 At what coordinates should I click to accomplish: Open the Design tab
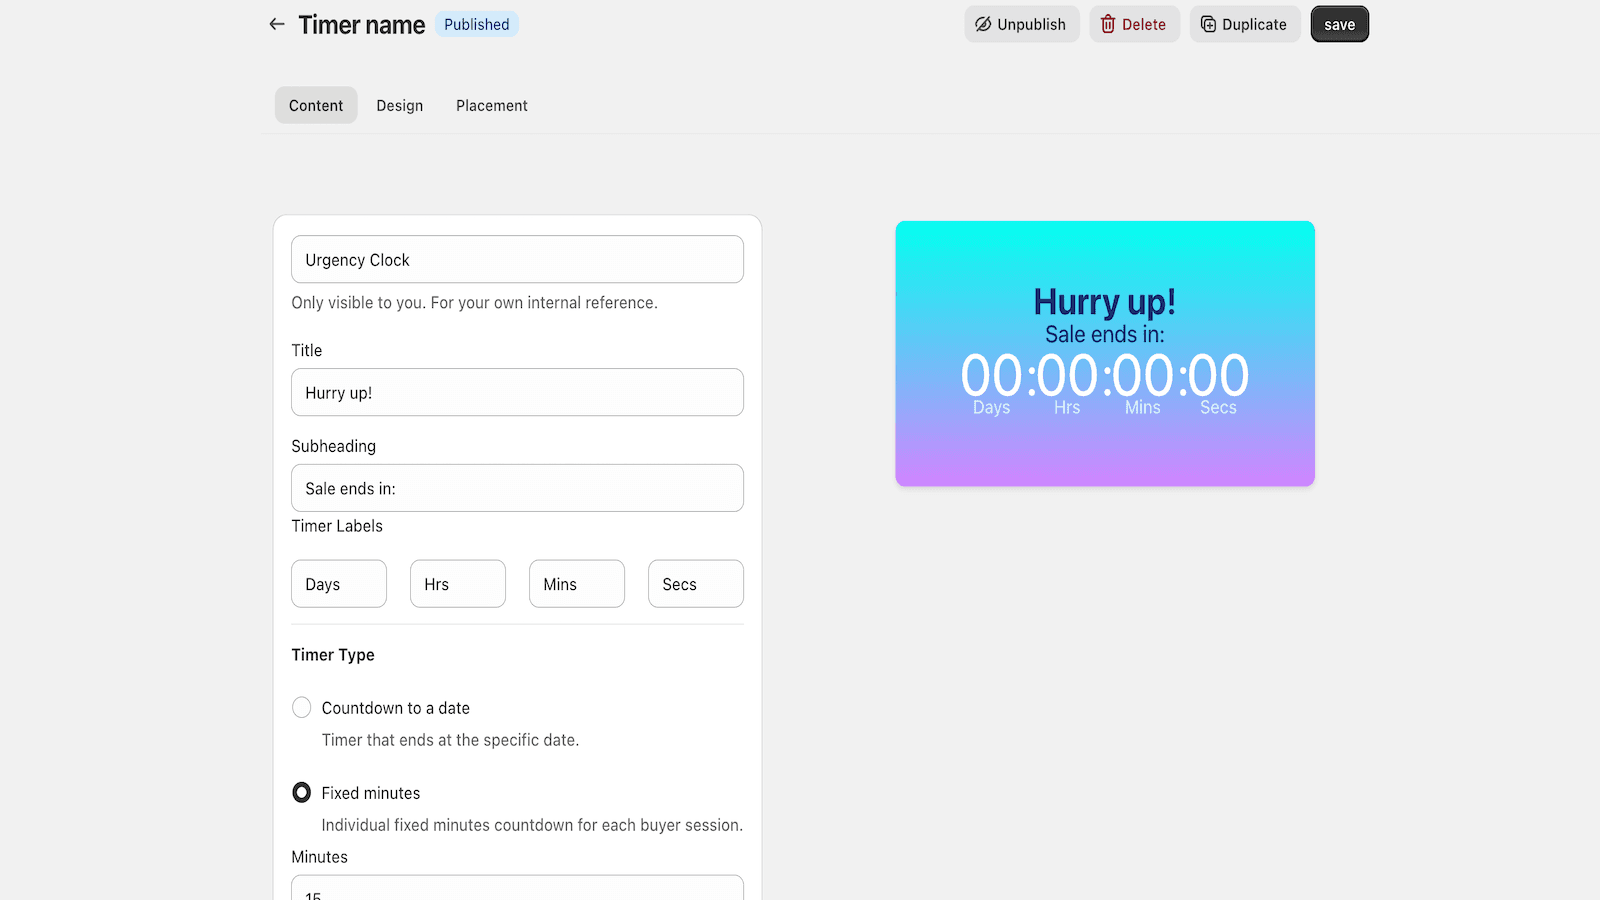[399, 105]
